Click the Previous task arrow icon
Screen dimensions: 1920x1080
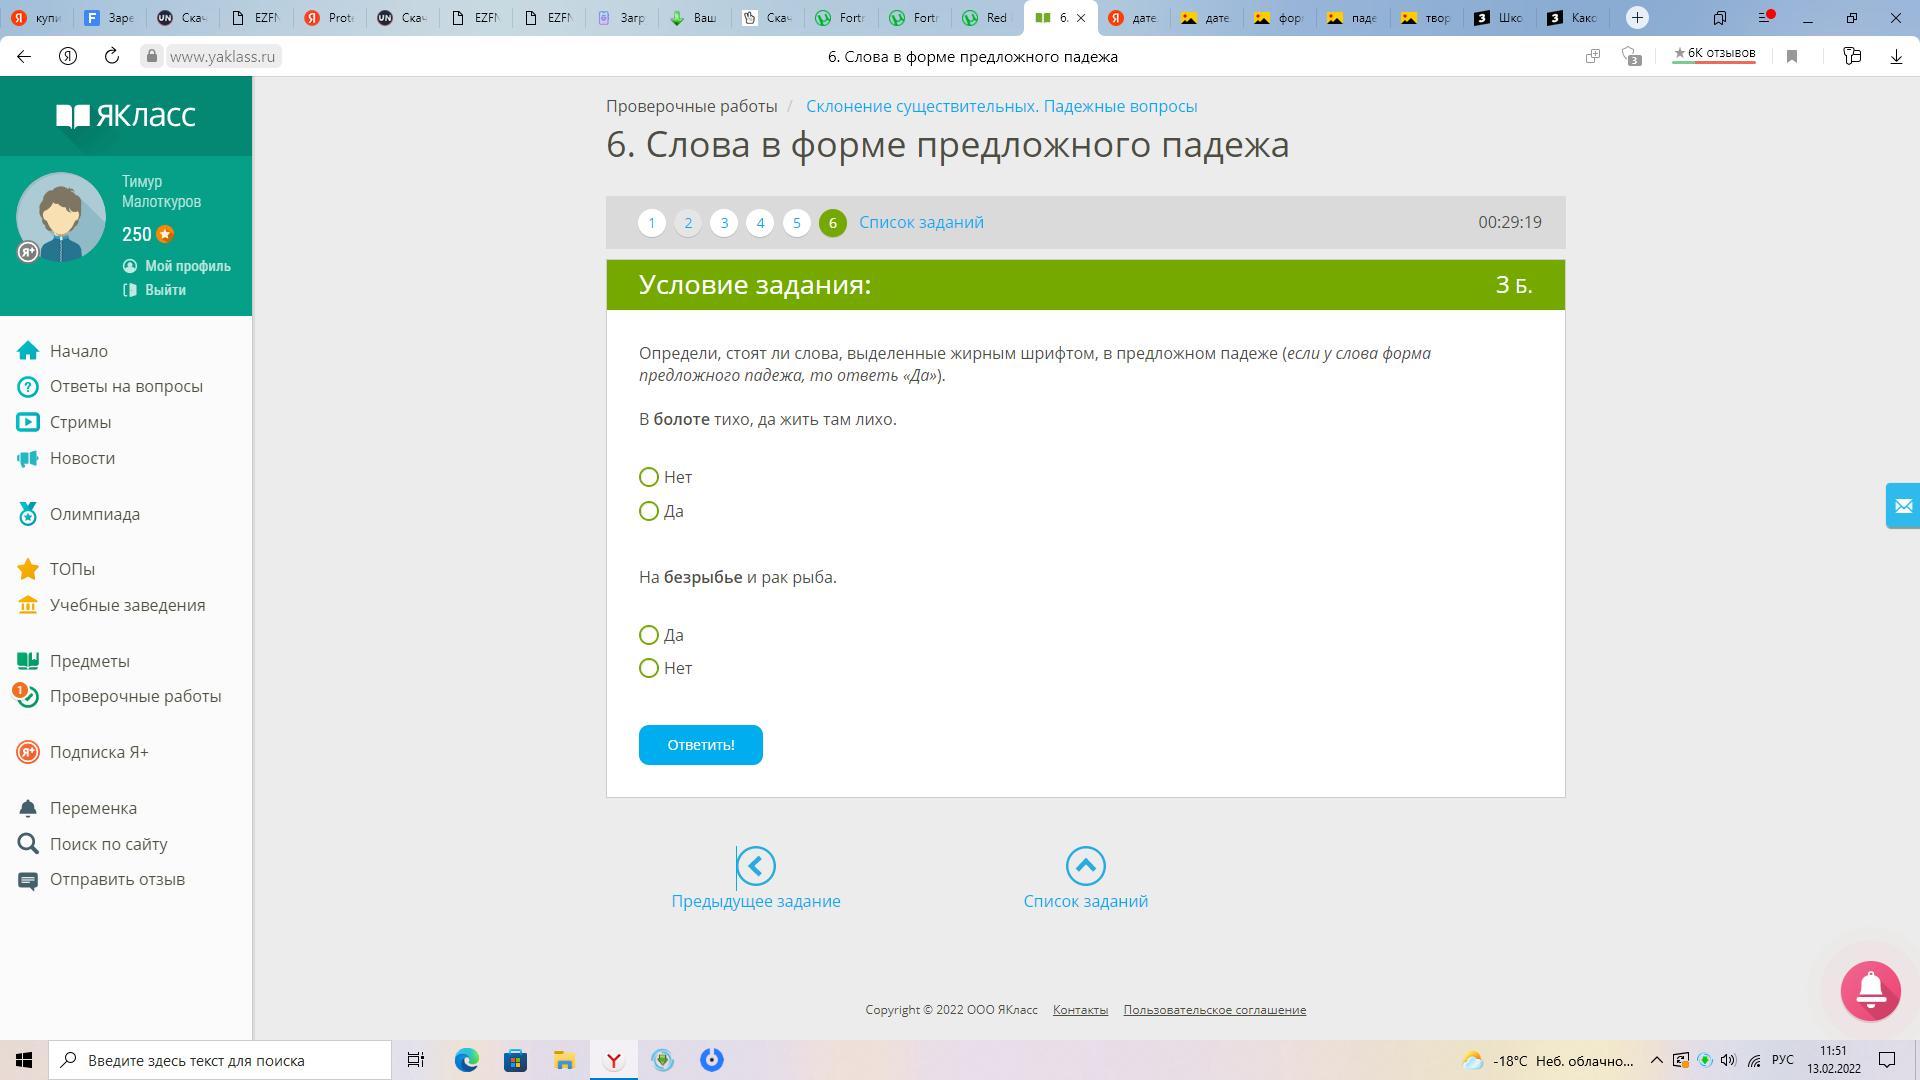pos(756,866)
